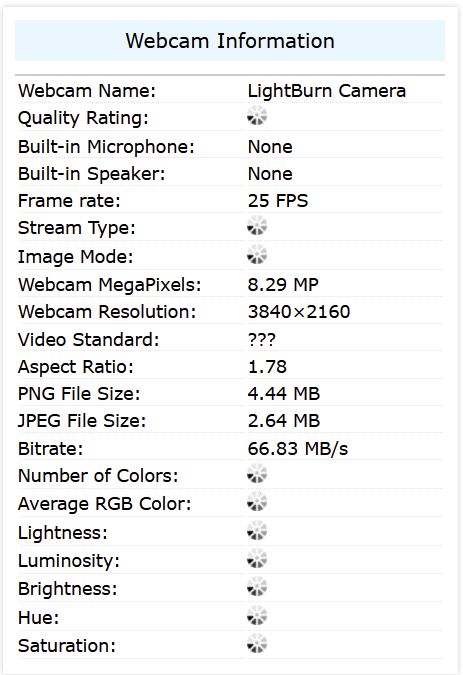Click the PNG File Size 4.44 MB
463x675 pixels.
pyautogui.click(x=284, y=394)
